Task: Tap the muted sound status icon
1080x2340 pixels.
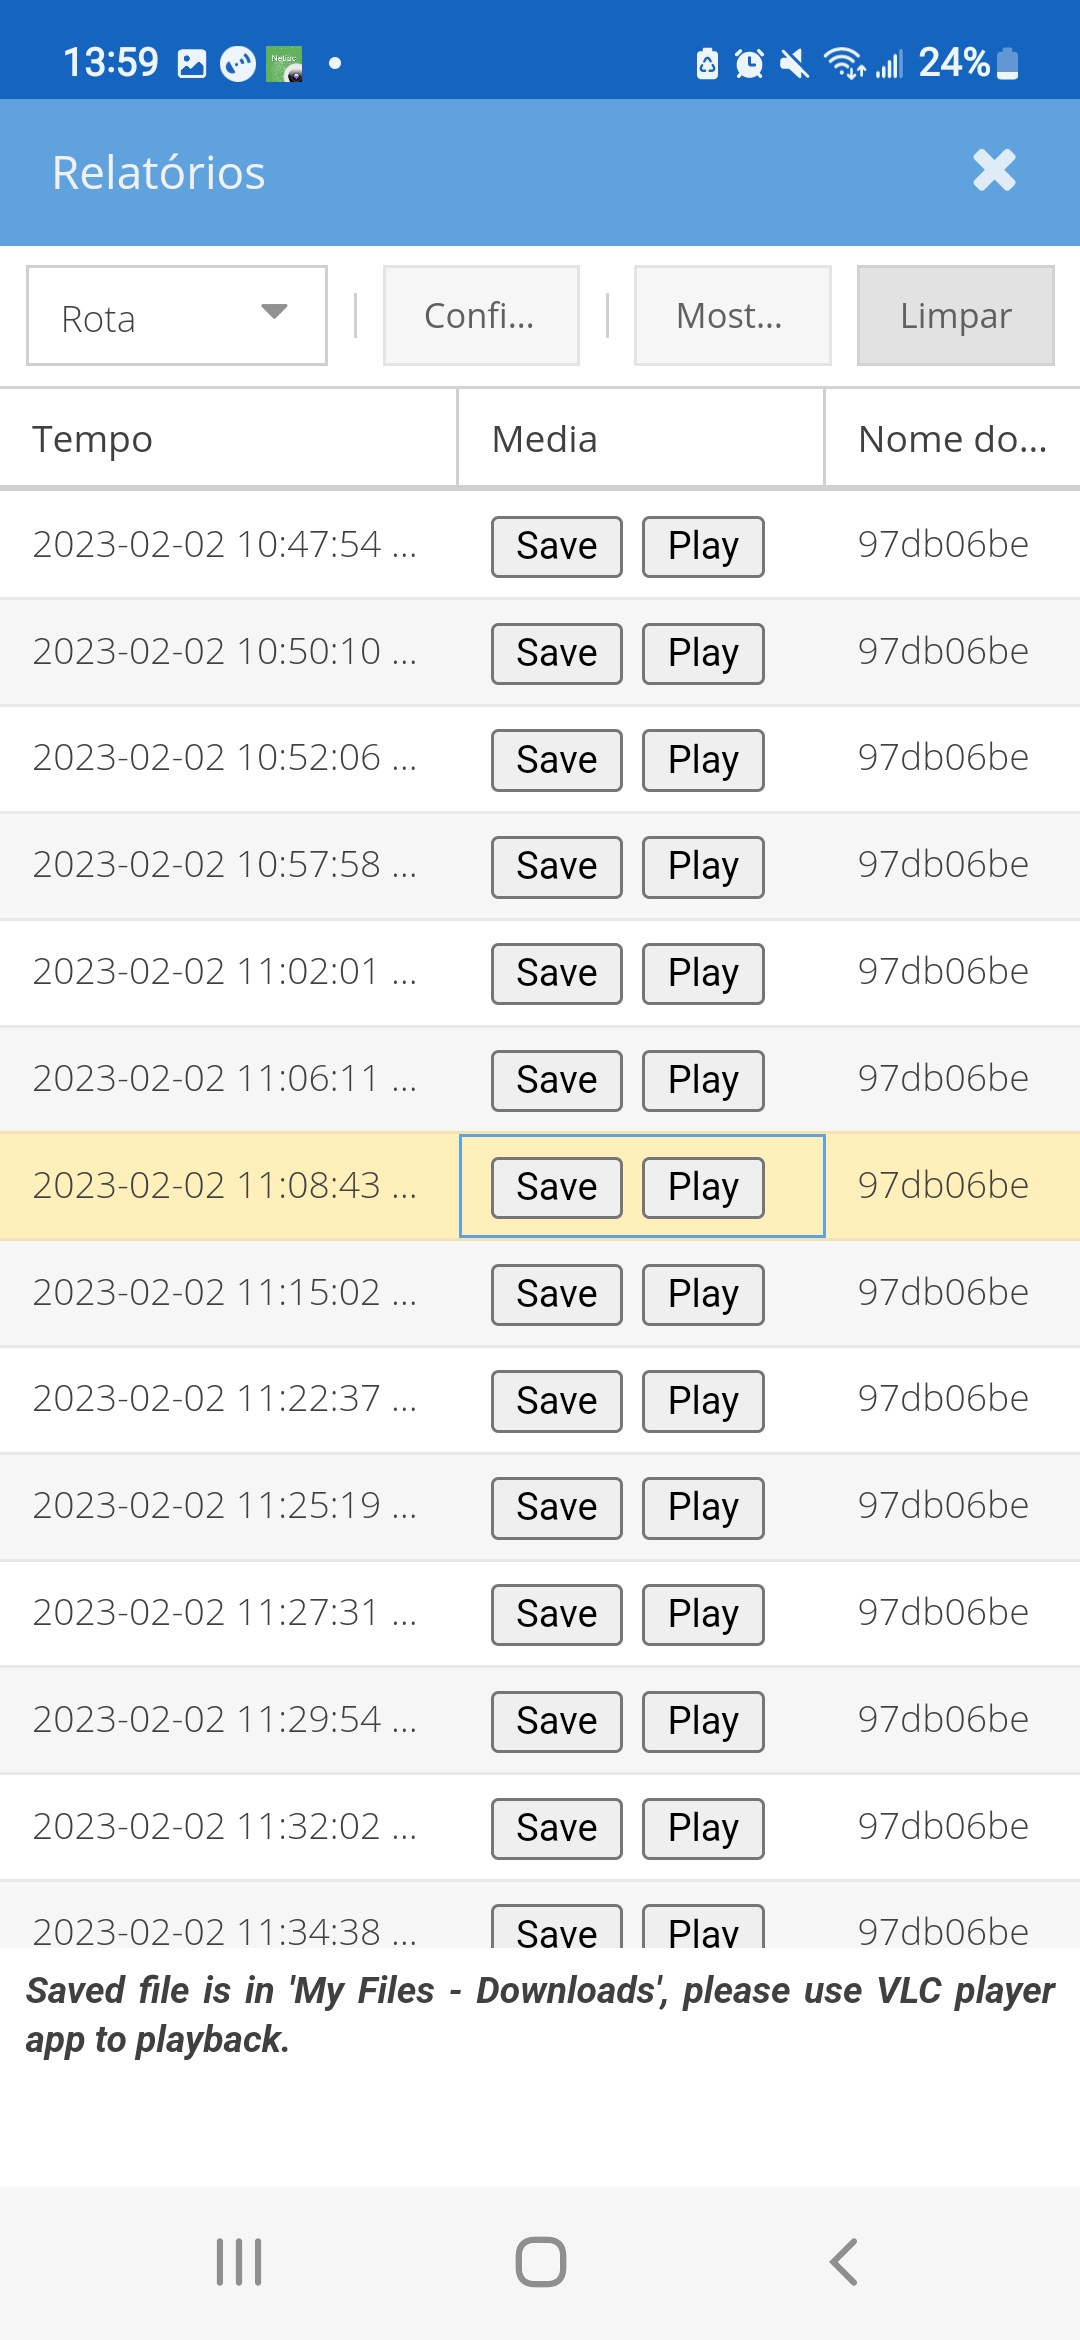Action: (794, 64)
